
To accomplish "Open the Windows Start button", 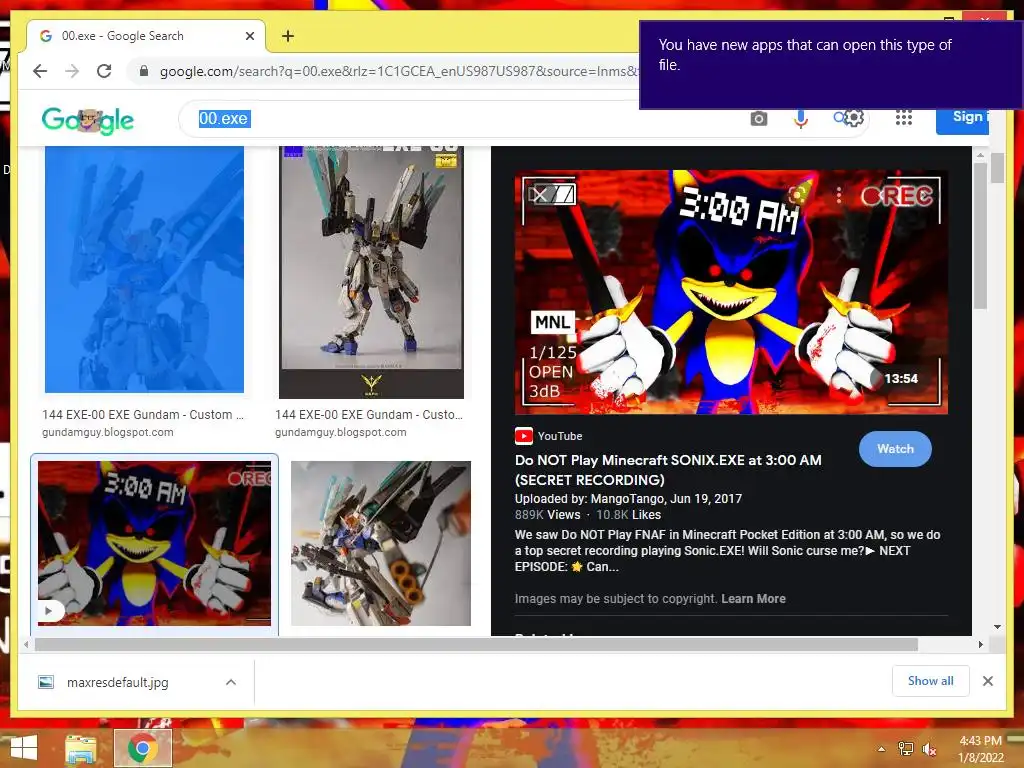I will coord(24,748).
